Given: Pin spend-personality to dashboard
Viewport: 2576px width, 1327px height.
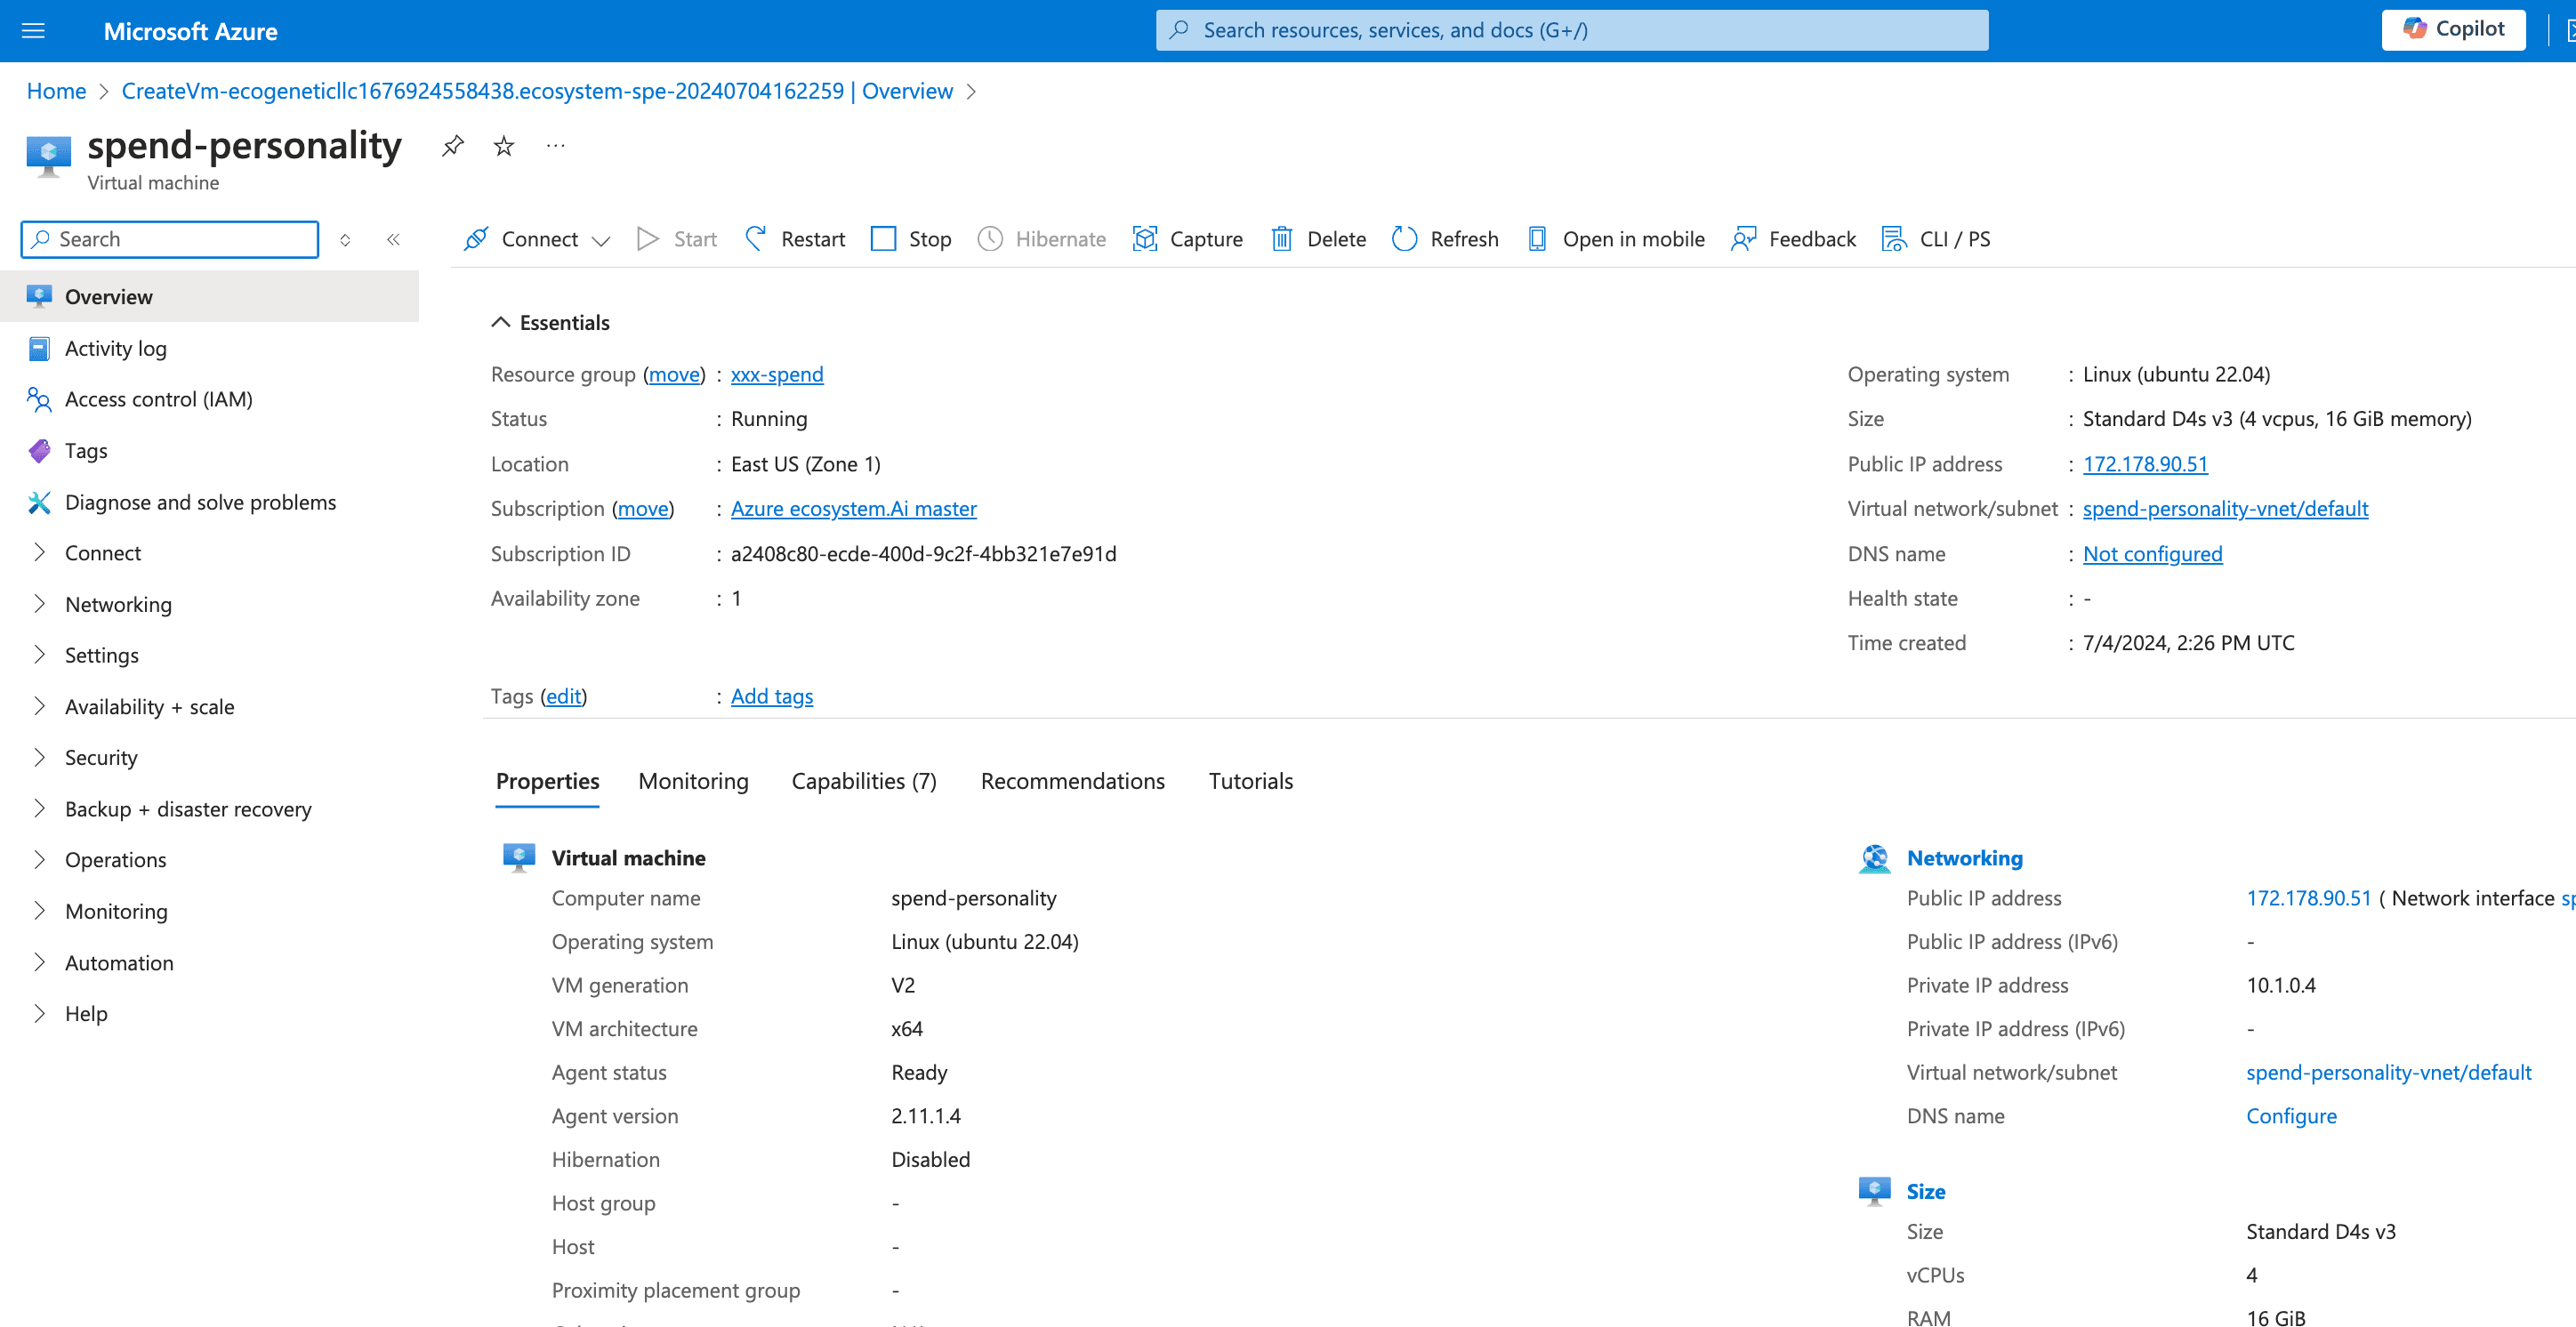Looking at the screenshot, I should [453, 146].
